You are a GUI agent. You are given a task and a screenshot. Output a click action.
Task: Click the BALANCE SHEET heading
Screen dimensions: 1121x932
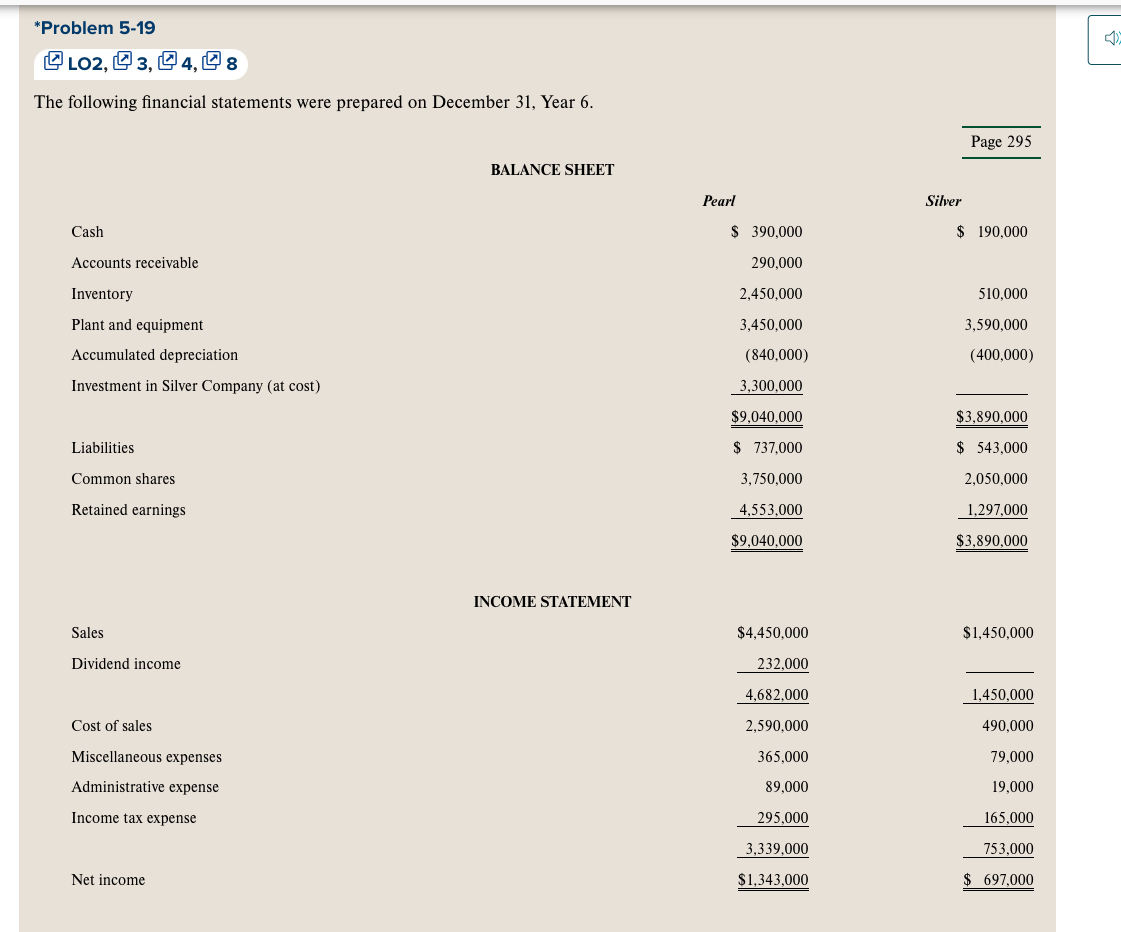click(x=552, y=170)
